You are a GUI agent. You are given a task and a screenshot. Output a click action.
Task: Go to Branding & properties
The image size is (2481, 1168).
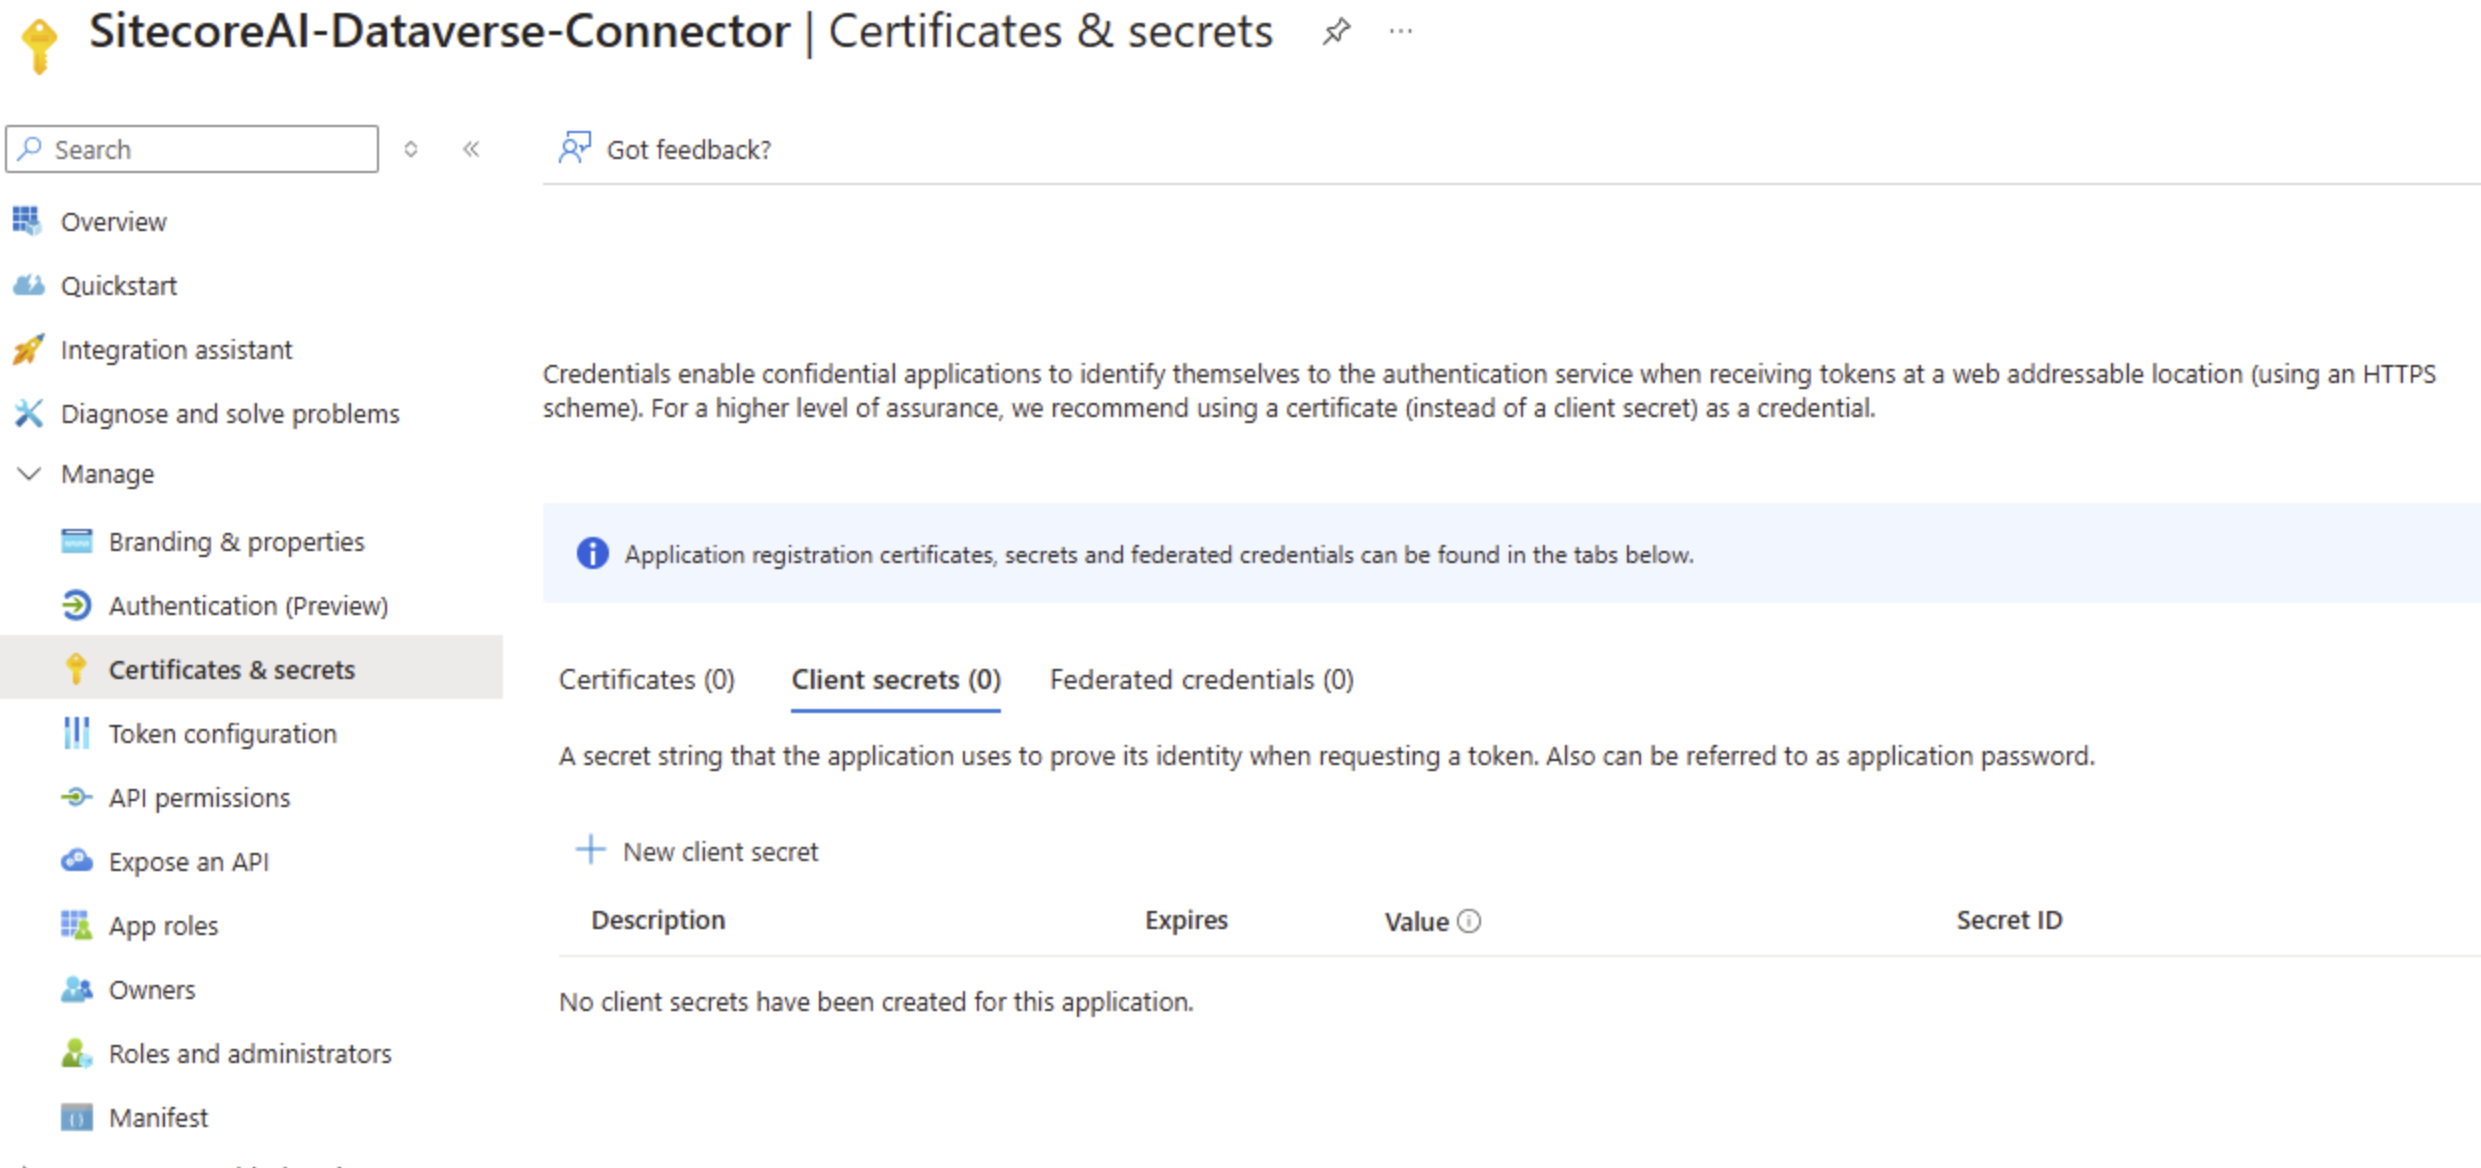click(236, 541)
